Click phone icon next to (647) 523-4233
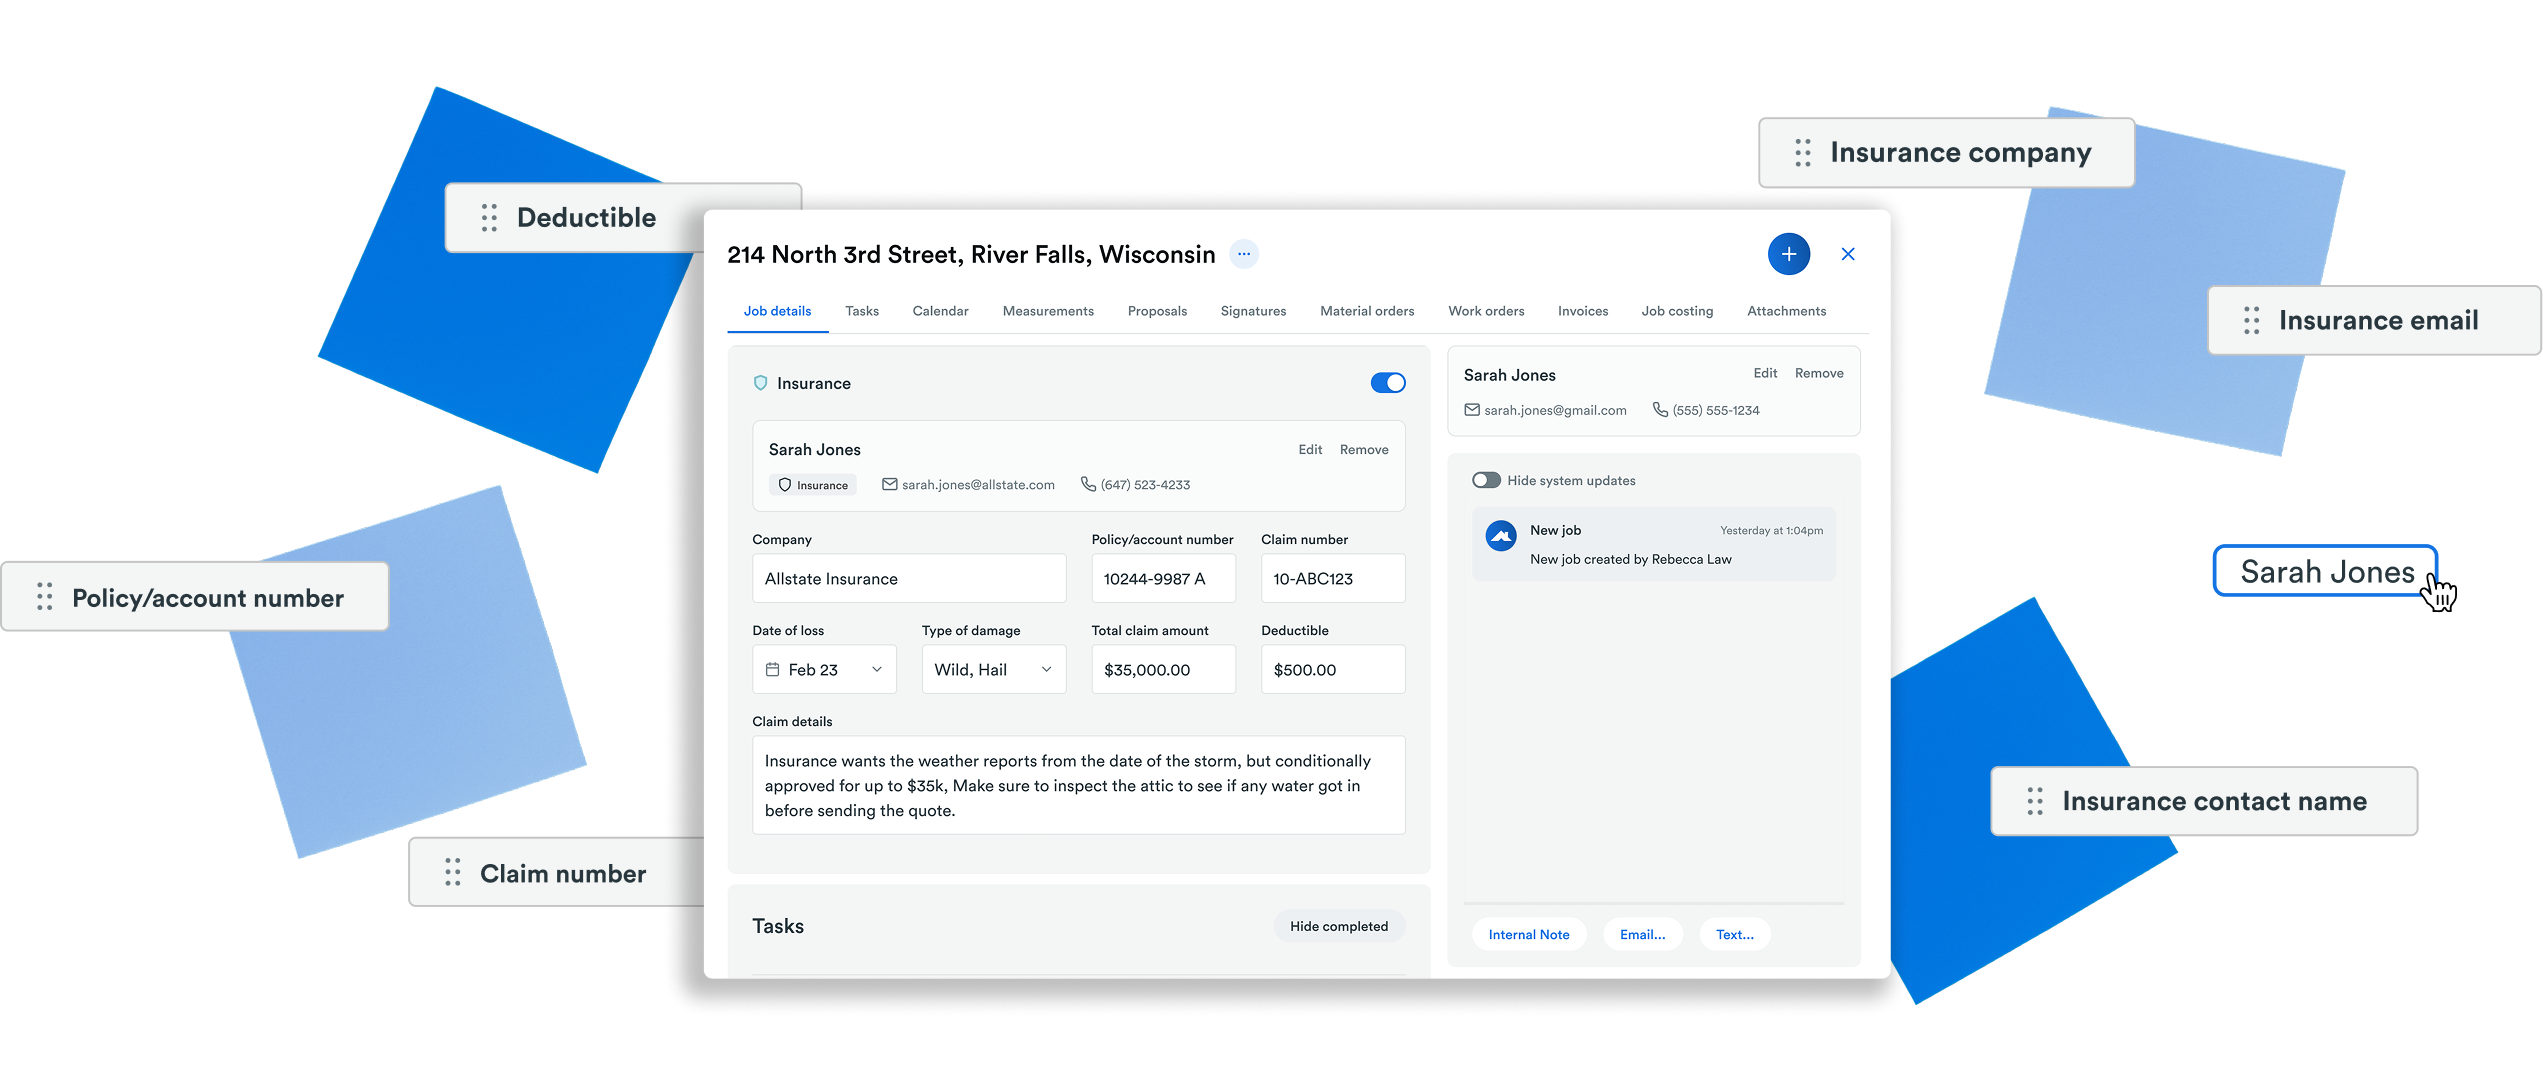Viewport: 2543px width, 1089px height. [x=1088, y=485]
